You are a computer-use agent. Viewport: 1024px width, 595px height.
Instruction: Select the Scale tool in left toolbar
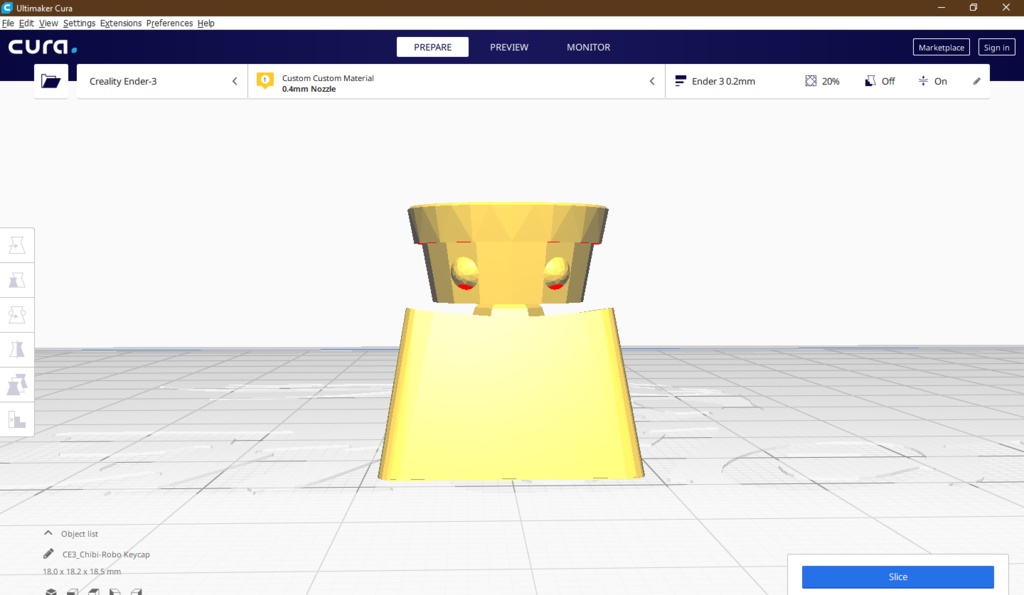tap(17, 281)
